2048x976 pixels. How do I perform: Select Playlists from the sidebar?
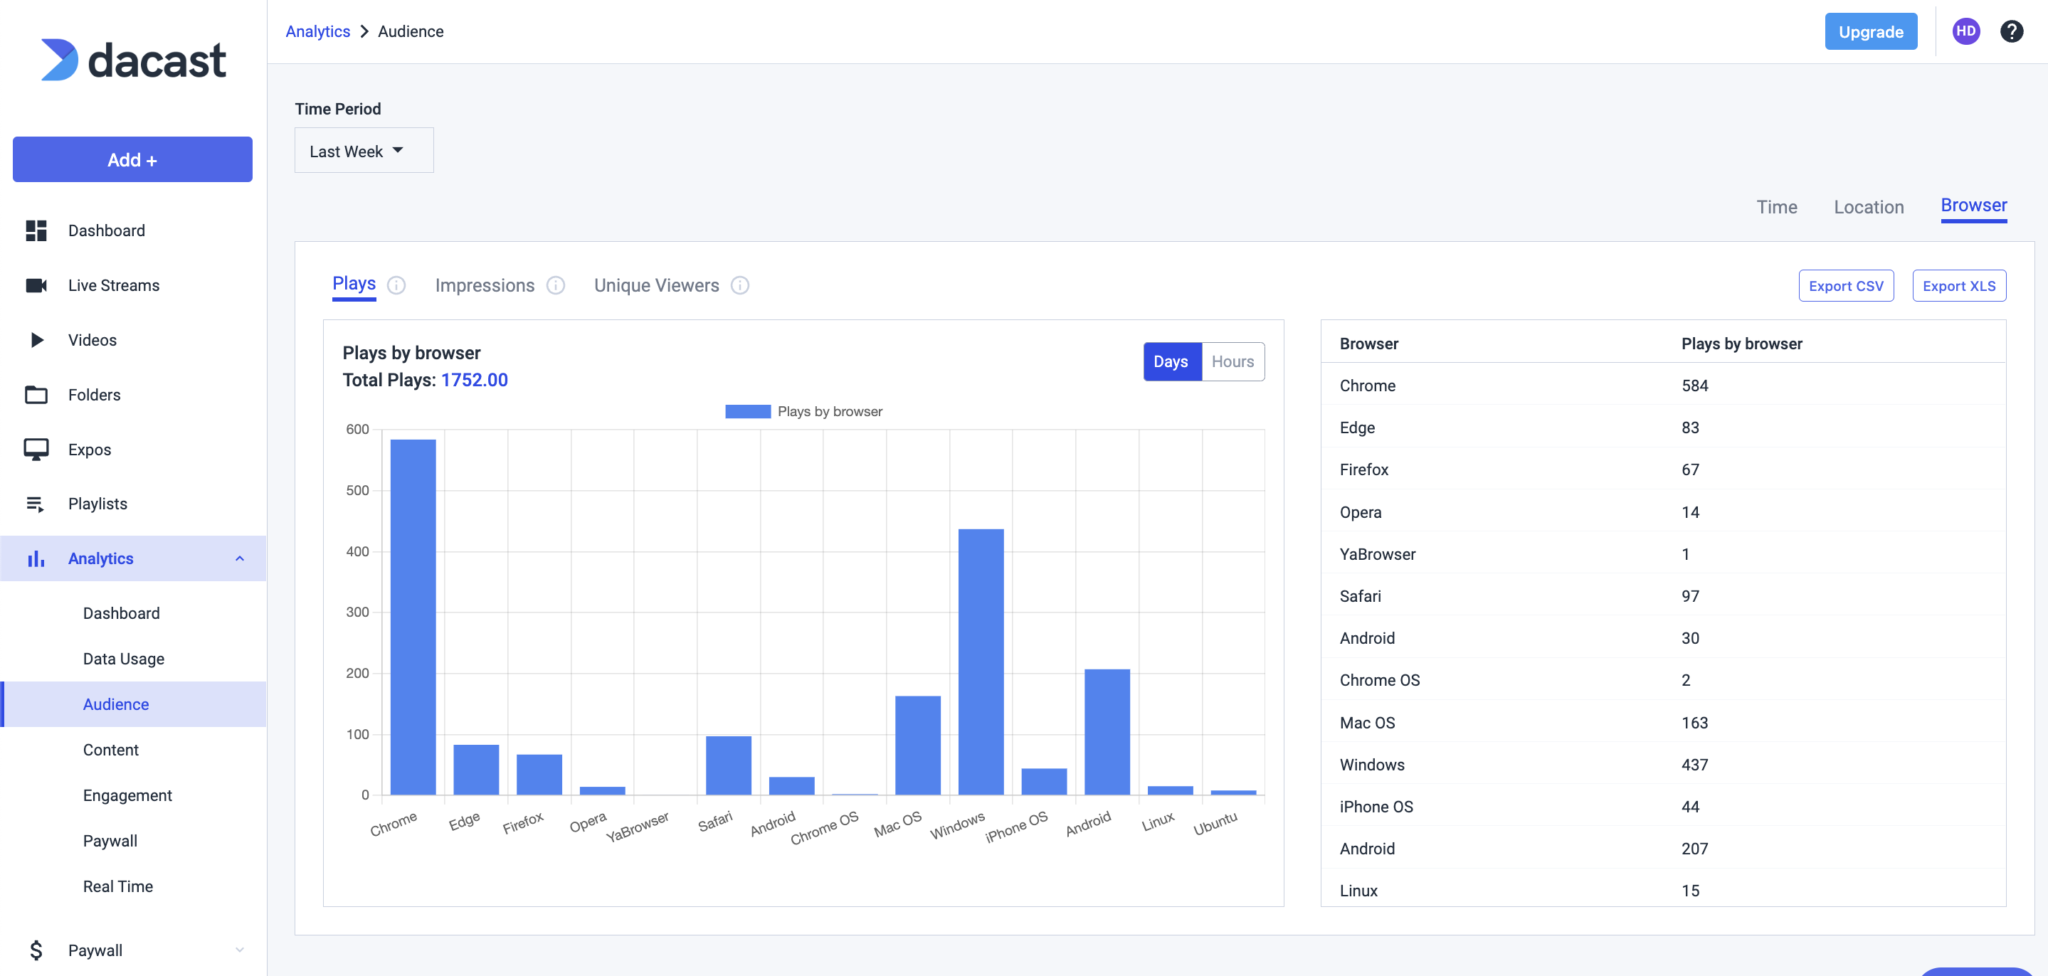pos(97,503)
